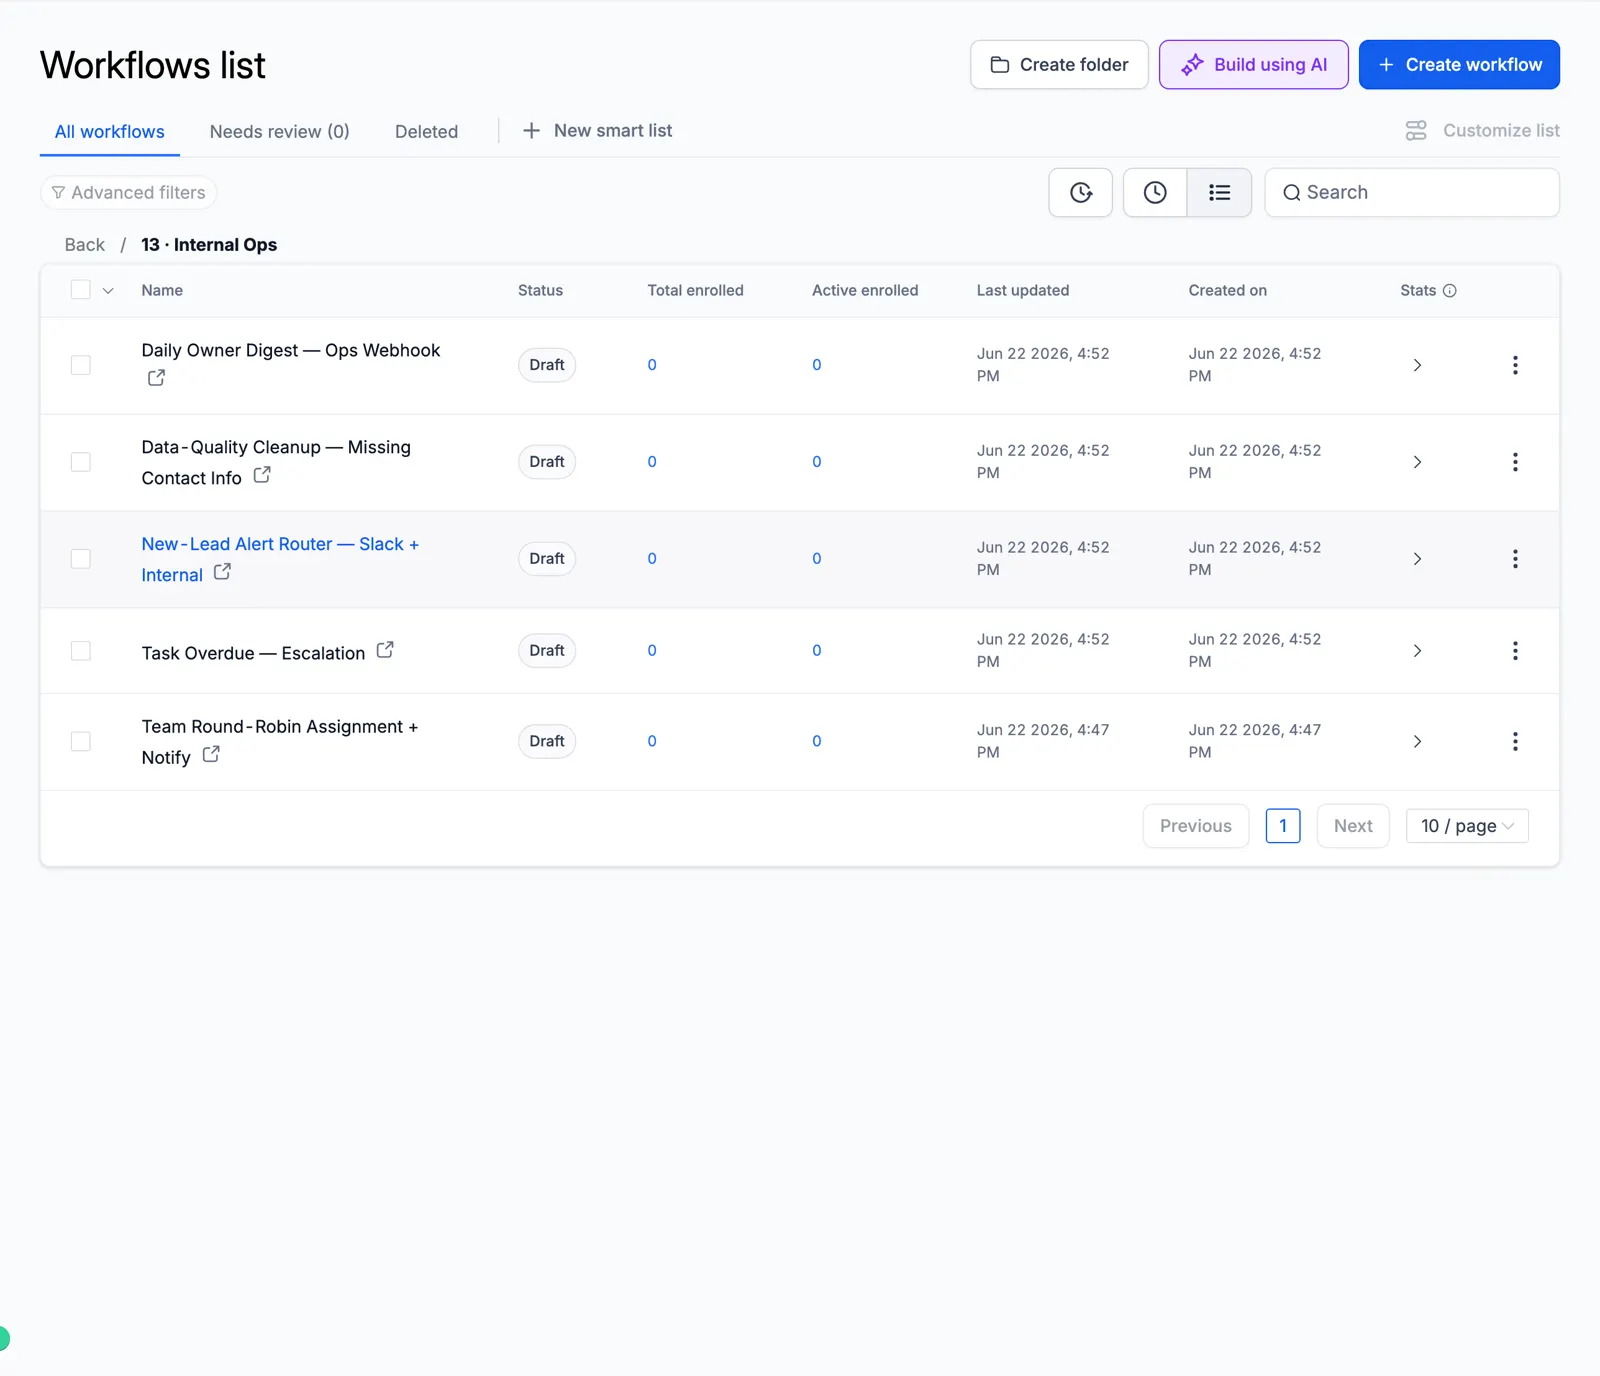Image resolution: width=1600 pixels, height=1376 pixels.
Task: Click the clock history icon with arrow
Action: pyautogui.click(x=1081, y=192)
